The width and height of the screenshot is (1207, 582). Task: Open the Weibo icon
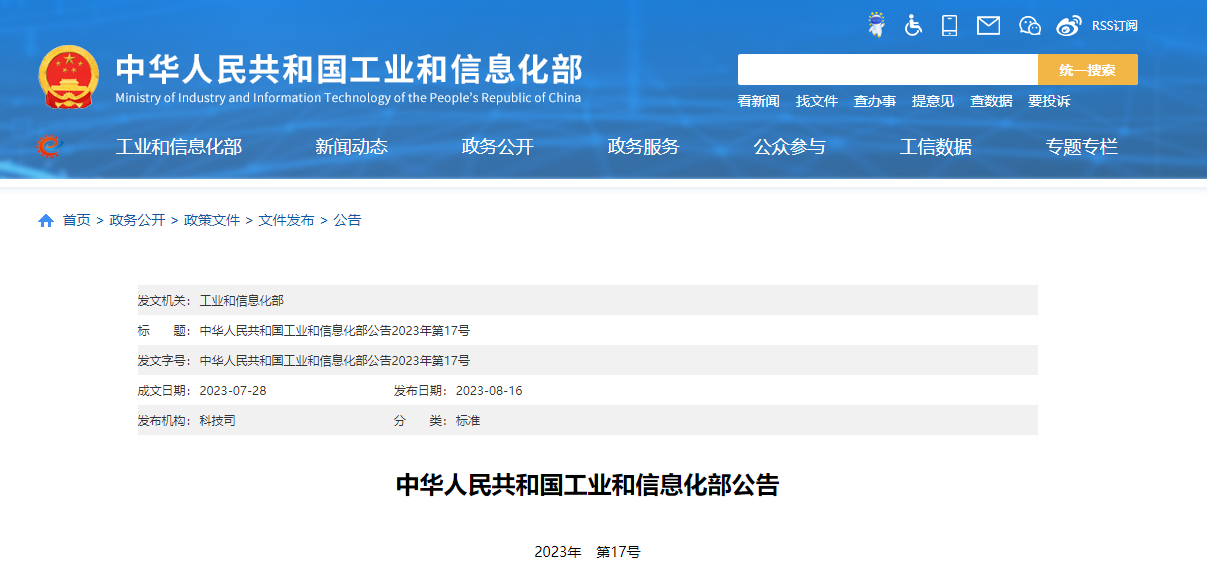coord(1069,25)
